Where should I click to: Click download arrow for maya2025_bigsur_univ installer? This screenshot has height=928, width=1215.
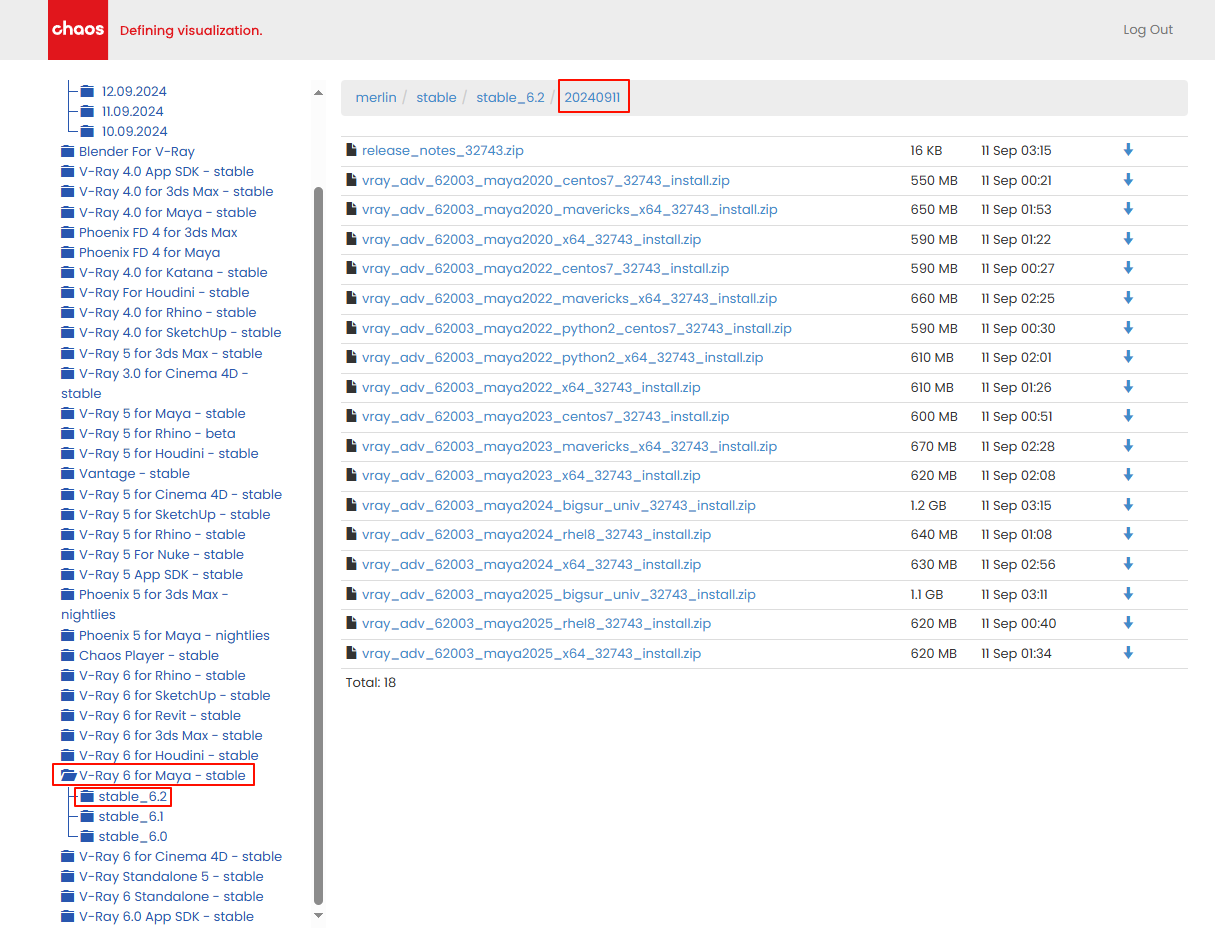1128,594
